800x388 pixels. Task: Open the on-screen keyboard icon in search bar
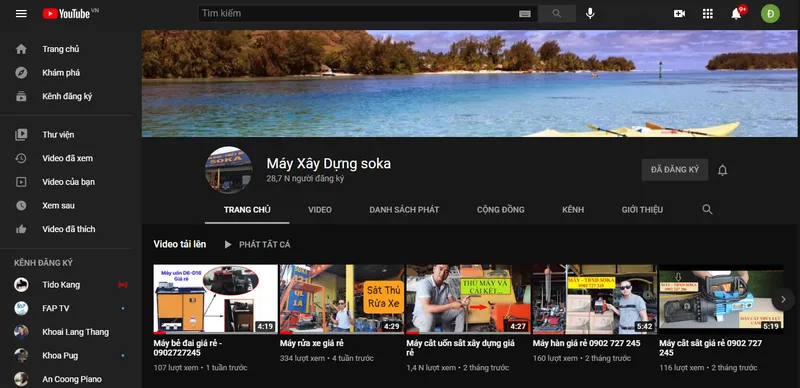524,14
